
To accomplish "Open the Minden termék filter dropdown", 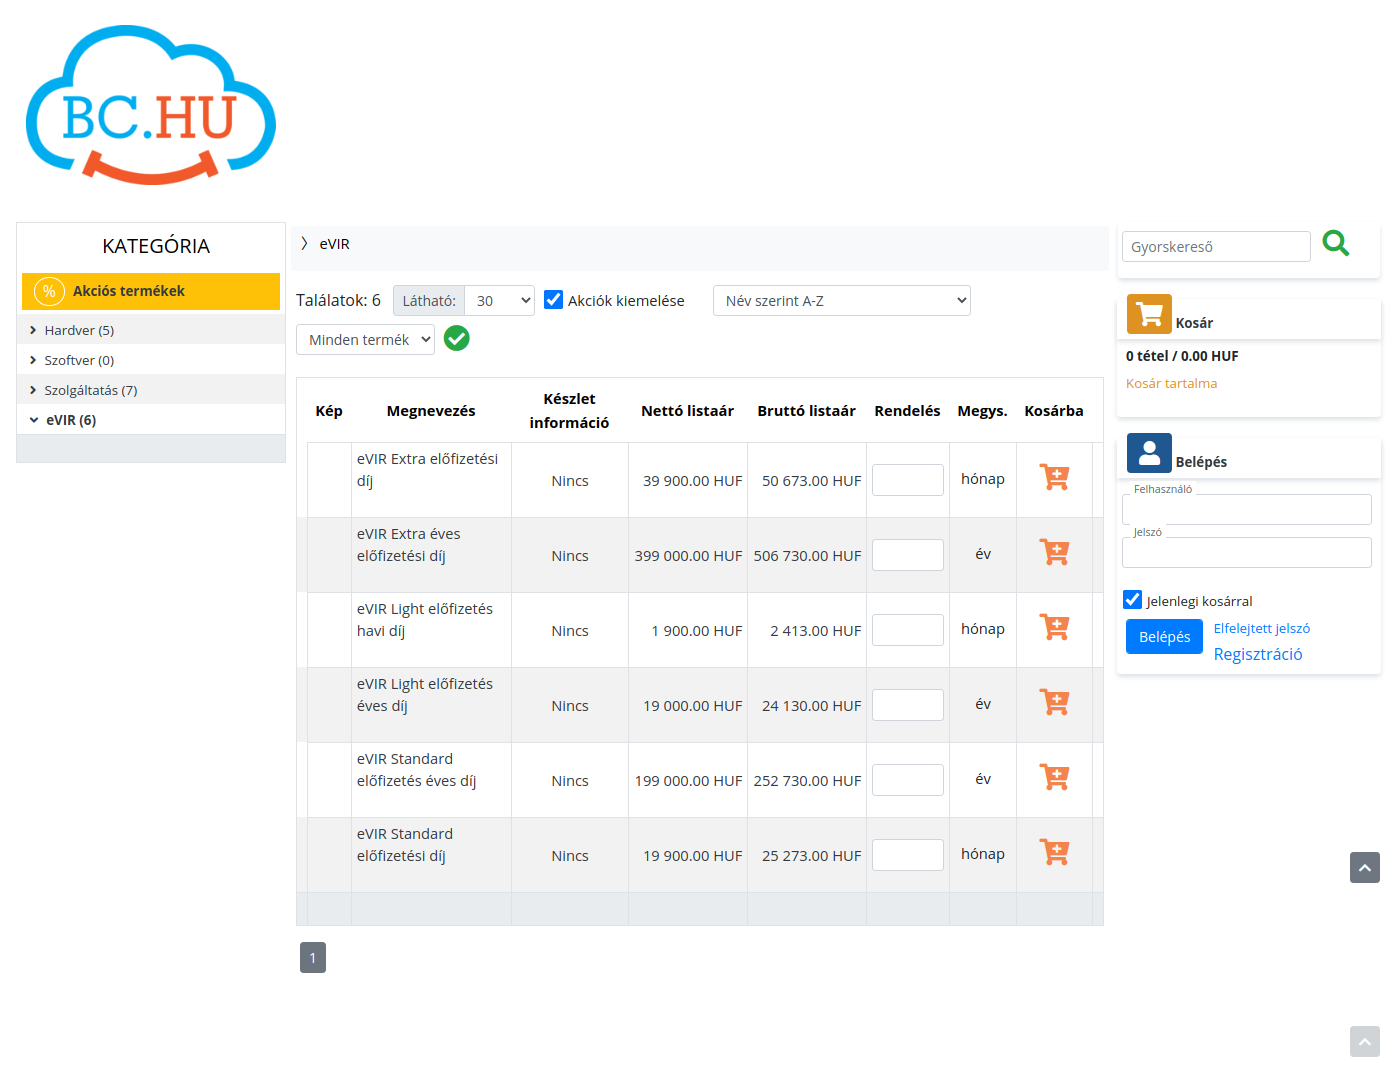I will (x=366, y=340).
